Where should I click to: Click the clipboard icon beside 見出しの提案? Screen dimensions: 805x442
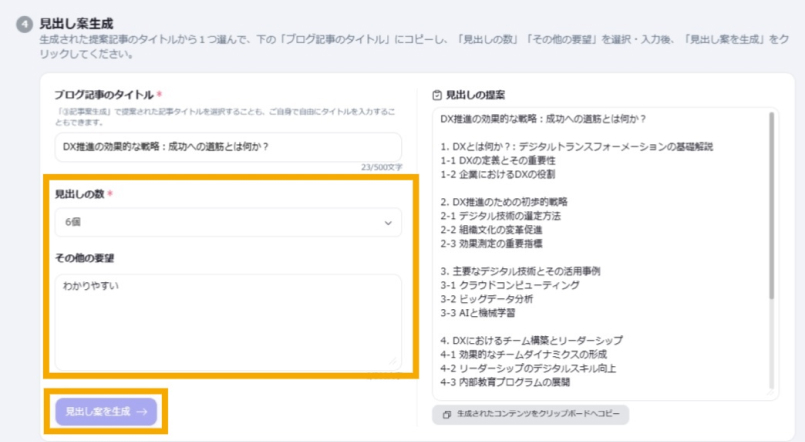coord(436,96)
